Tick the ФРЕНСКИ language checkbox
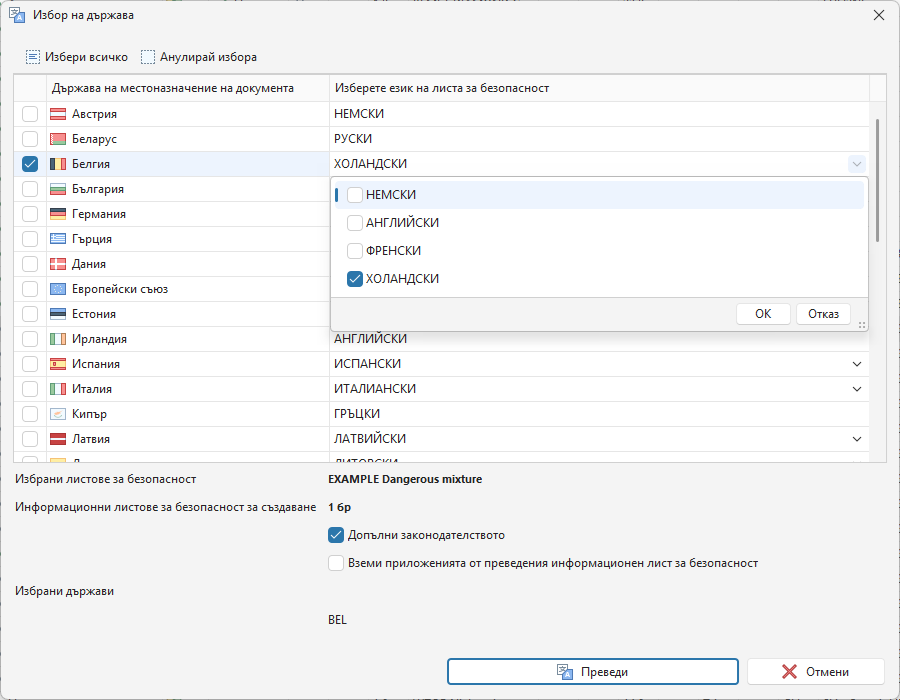 [355, 251]
